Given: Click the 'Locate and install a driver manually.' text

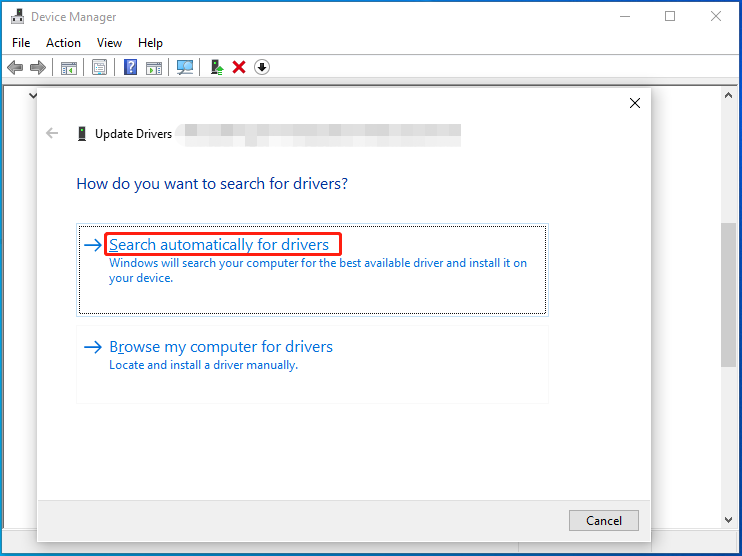Looking at the screenshot, I should tap(203, 365).
